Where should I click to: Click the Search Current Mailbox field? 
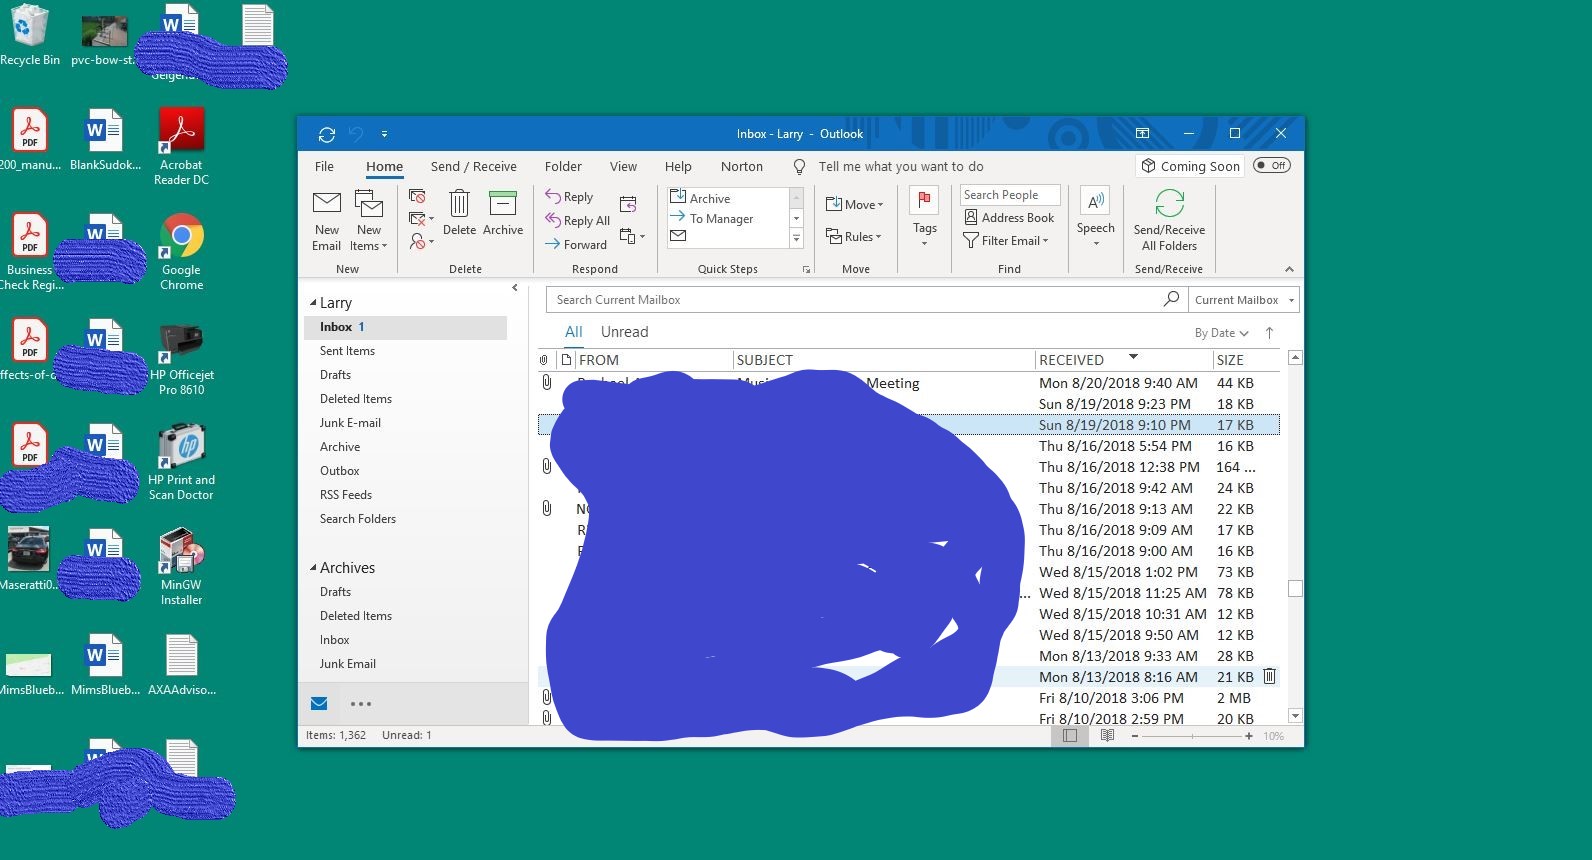(x=855, y=300)
